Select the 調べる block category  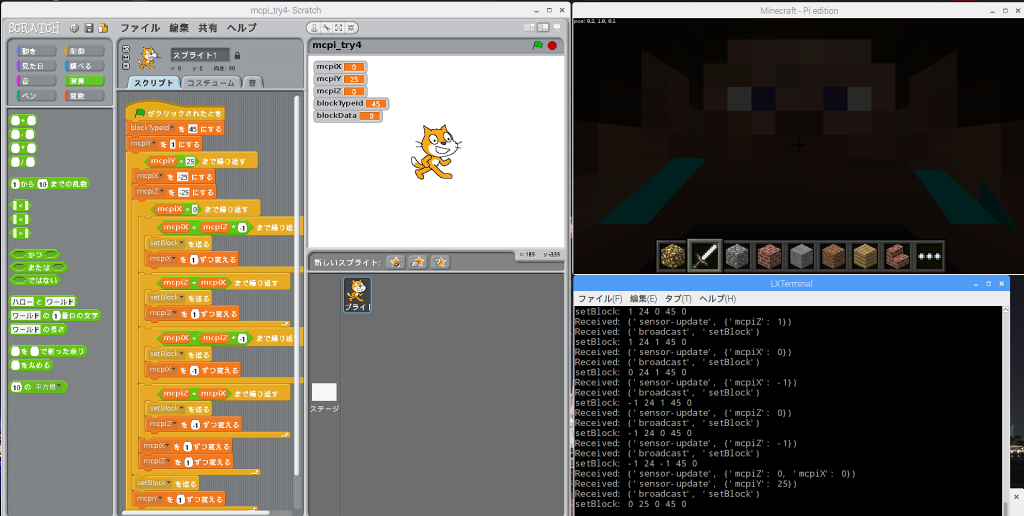pyautogui.click(x=84, y=65)
